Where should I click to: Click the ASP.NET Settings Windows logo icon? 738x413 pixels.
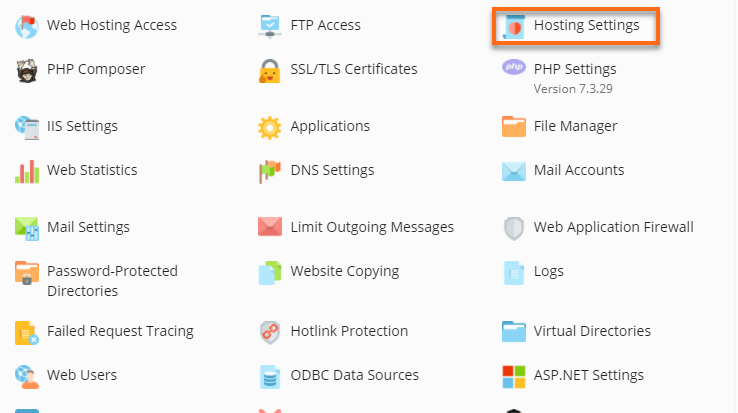click(513, 377)
